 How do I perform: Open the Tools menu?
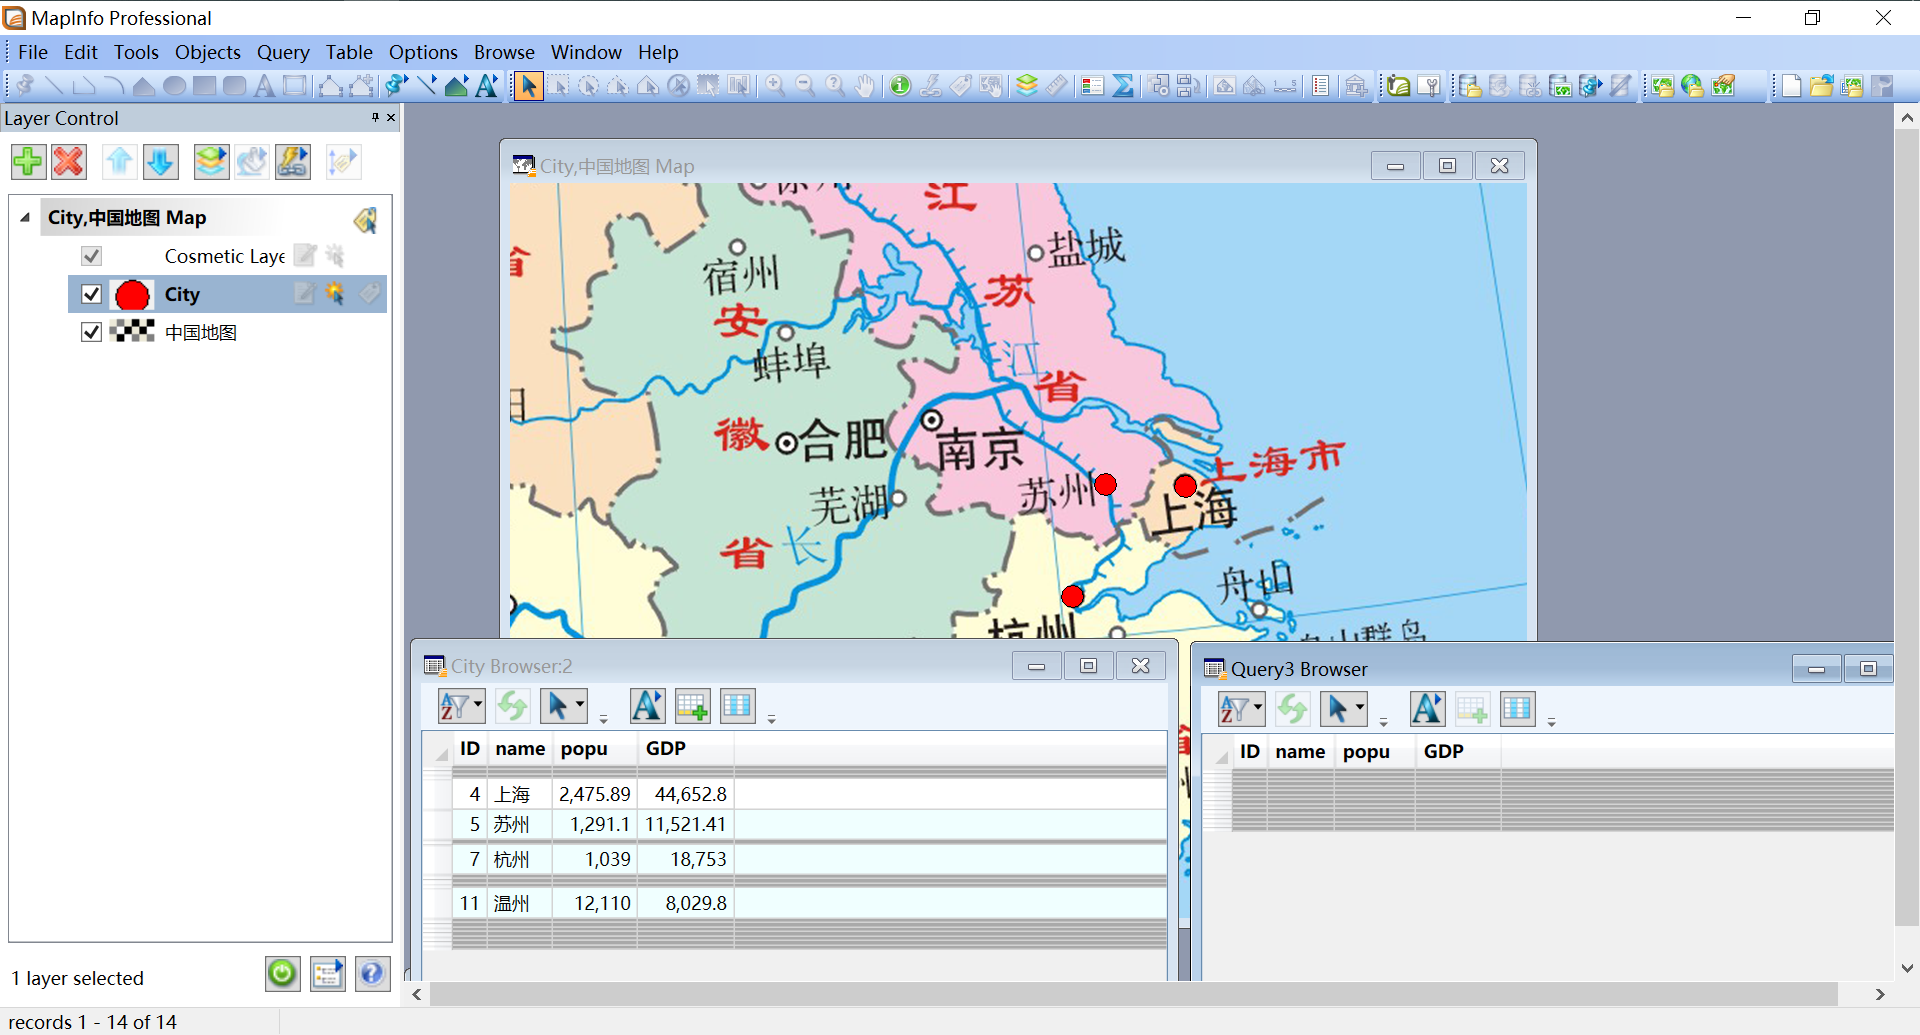(x=136, y=52)
